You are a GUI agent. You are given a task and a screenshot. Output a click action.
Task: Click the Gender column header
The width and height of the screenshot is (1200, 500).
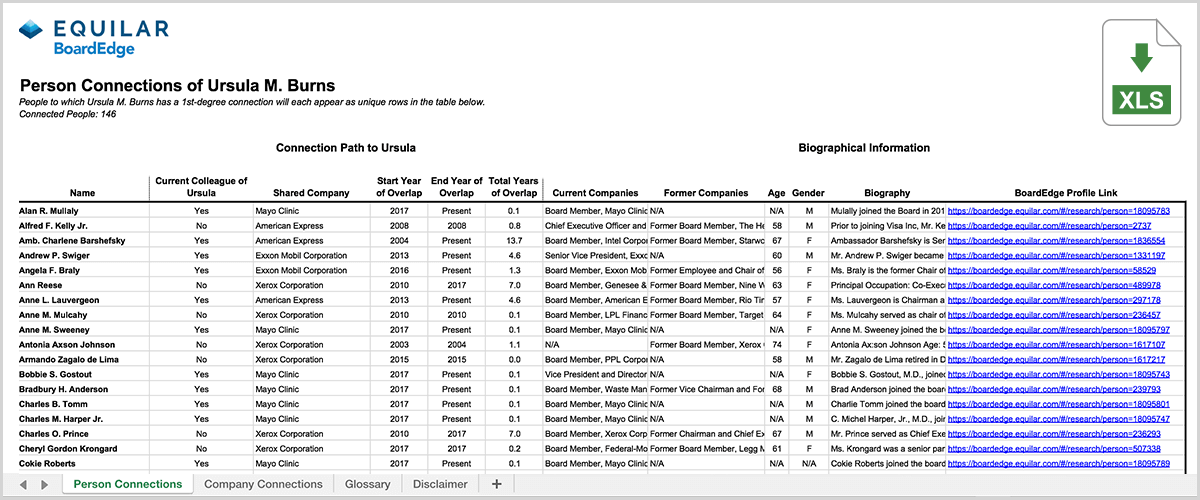tap(808, 193)
